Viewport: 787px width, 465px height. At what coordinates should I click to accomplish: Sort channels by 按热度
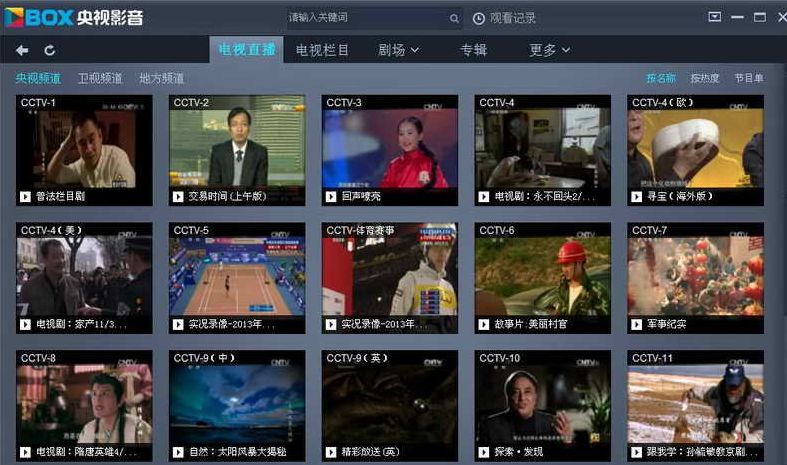tap(704, 78)
